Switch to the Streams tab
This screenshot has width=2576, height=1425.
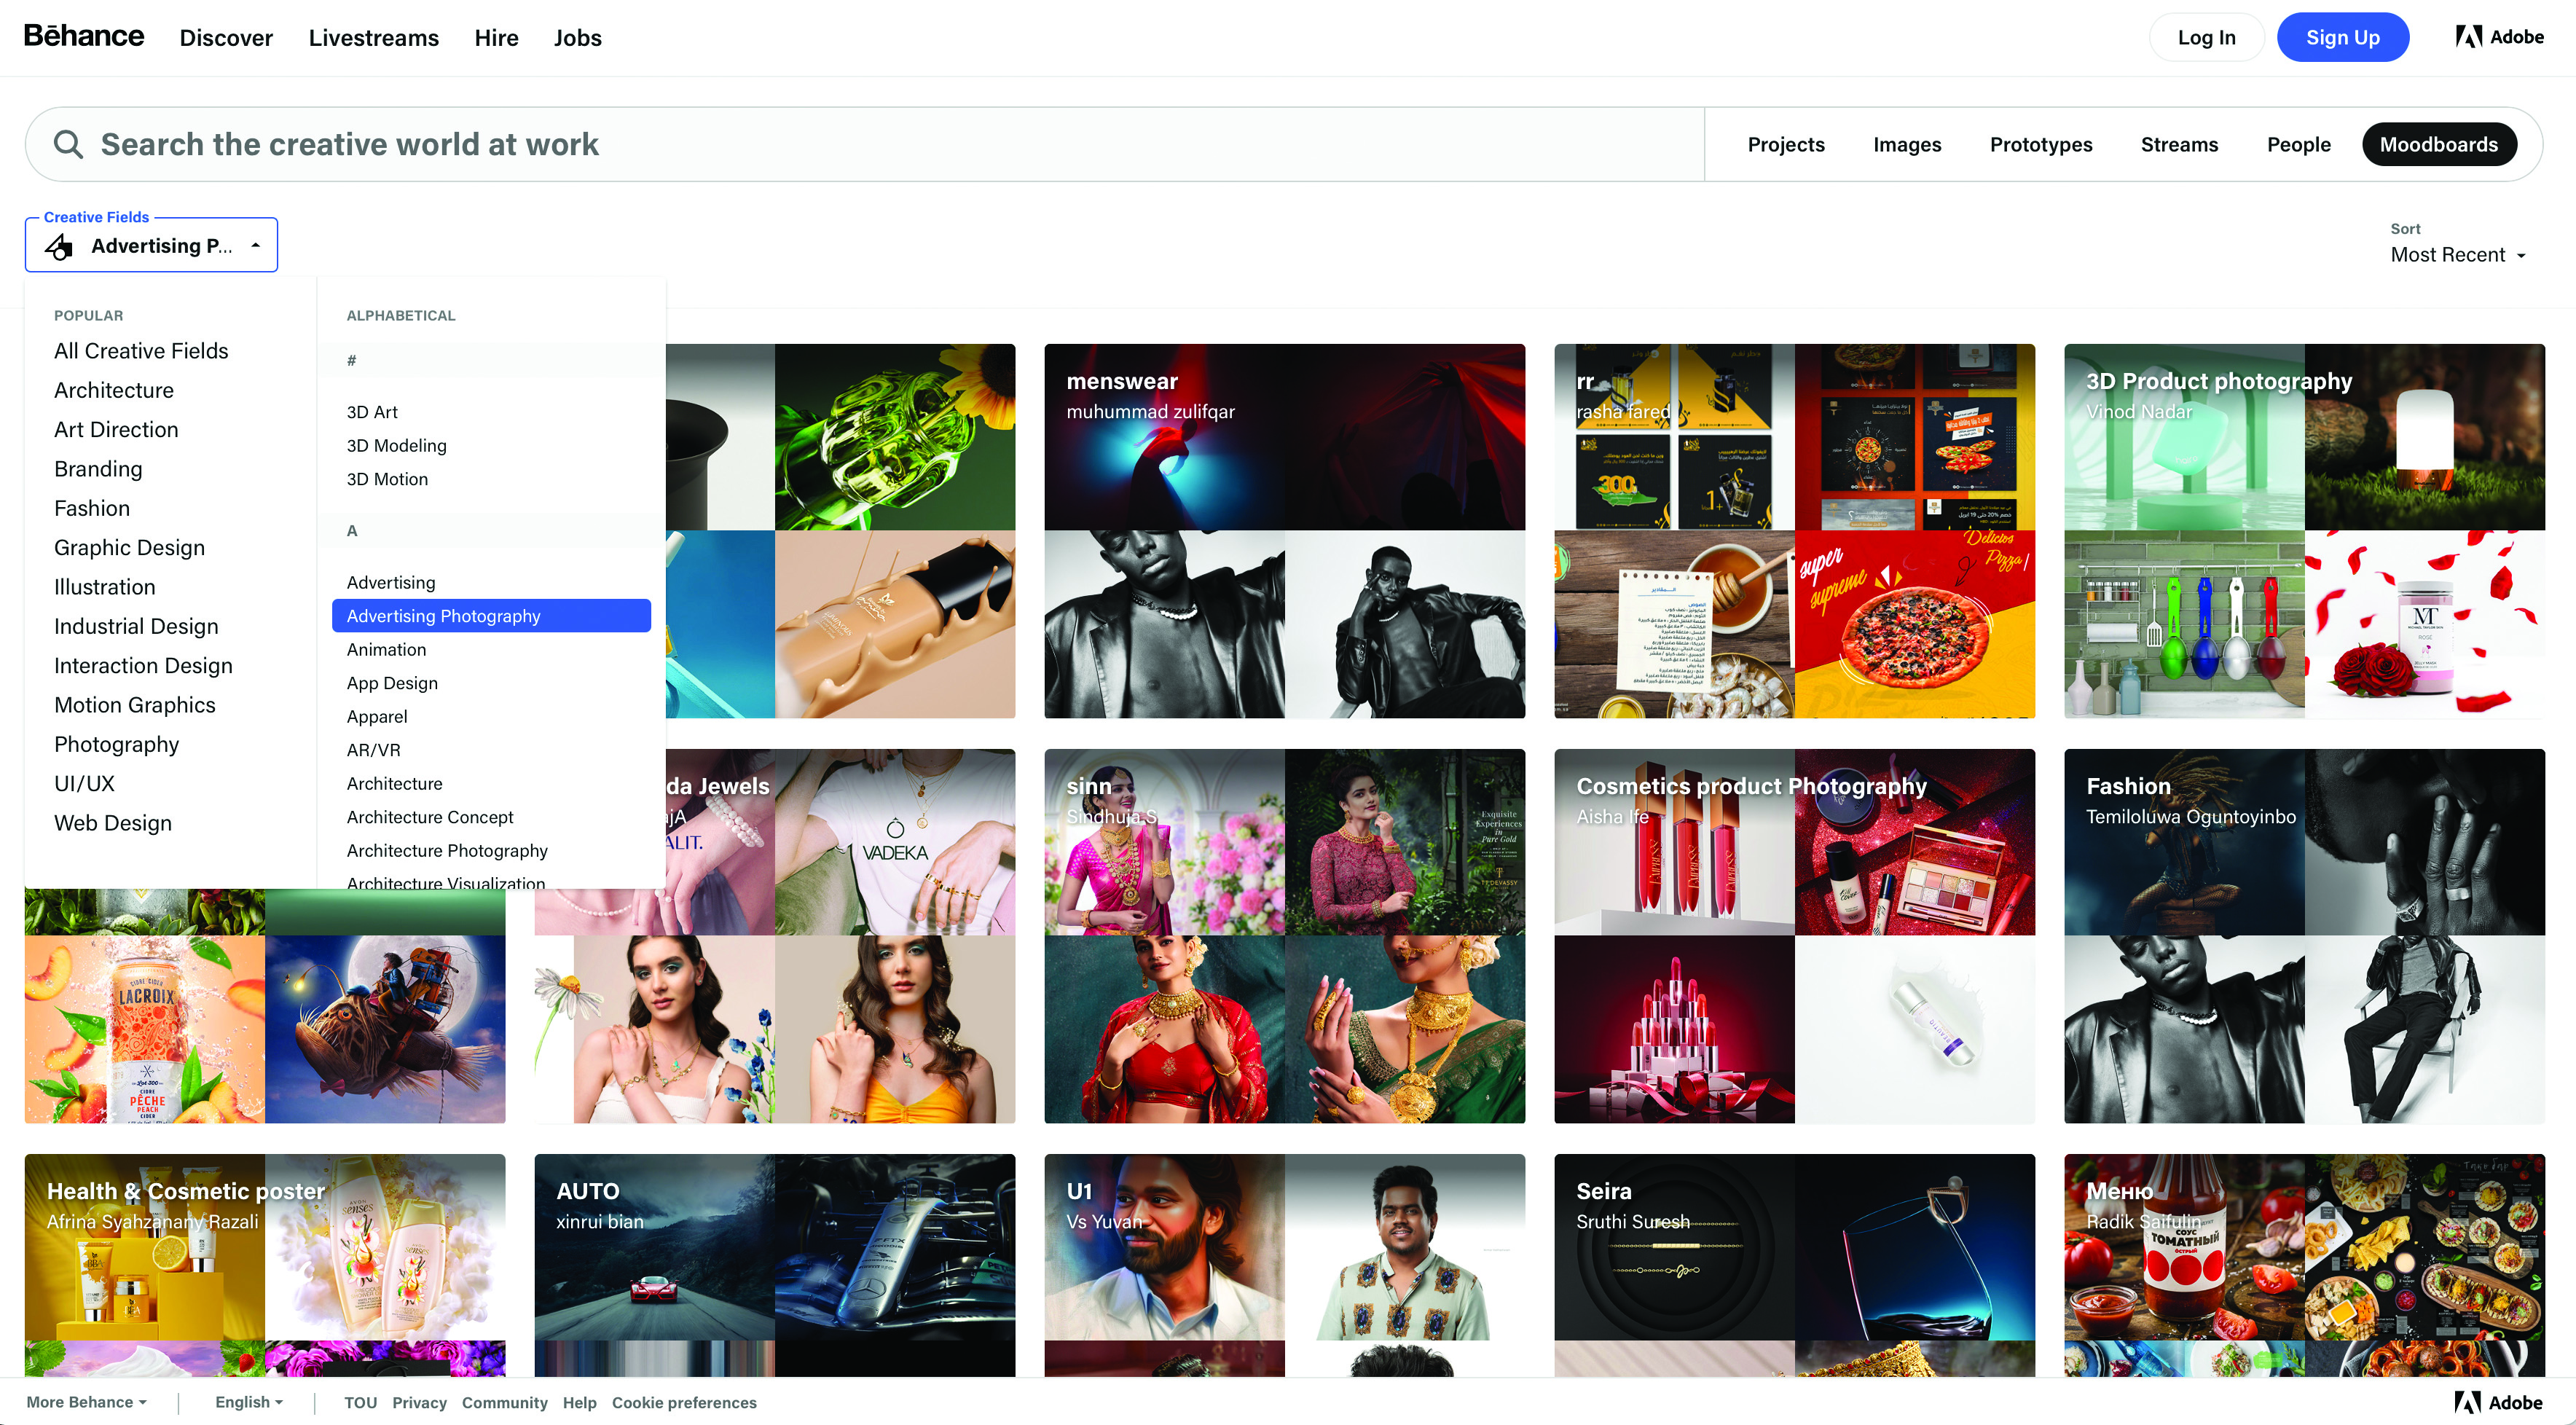(x=2178, y=145)
